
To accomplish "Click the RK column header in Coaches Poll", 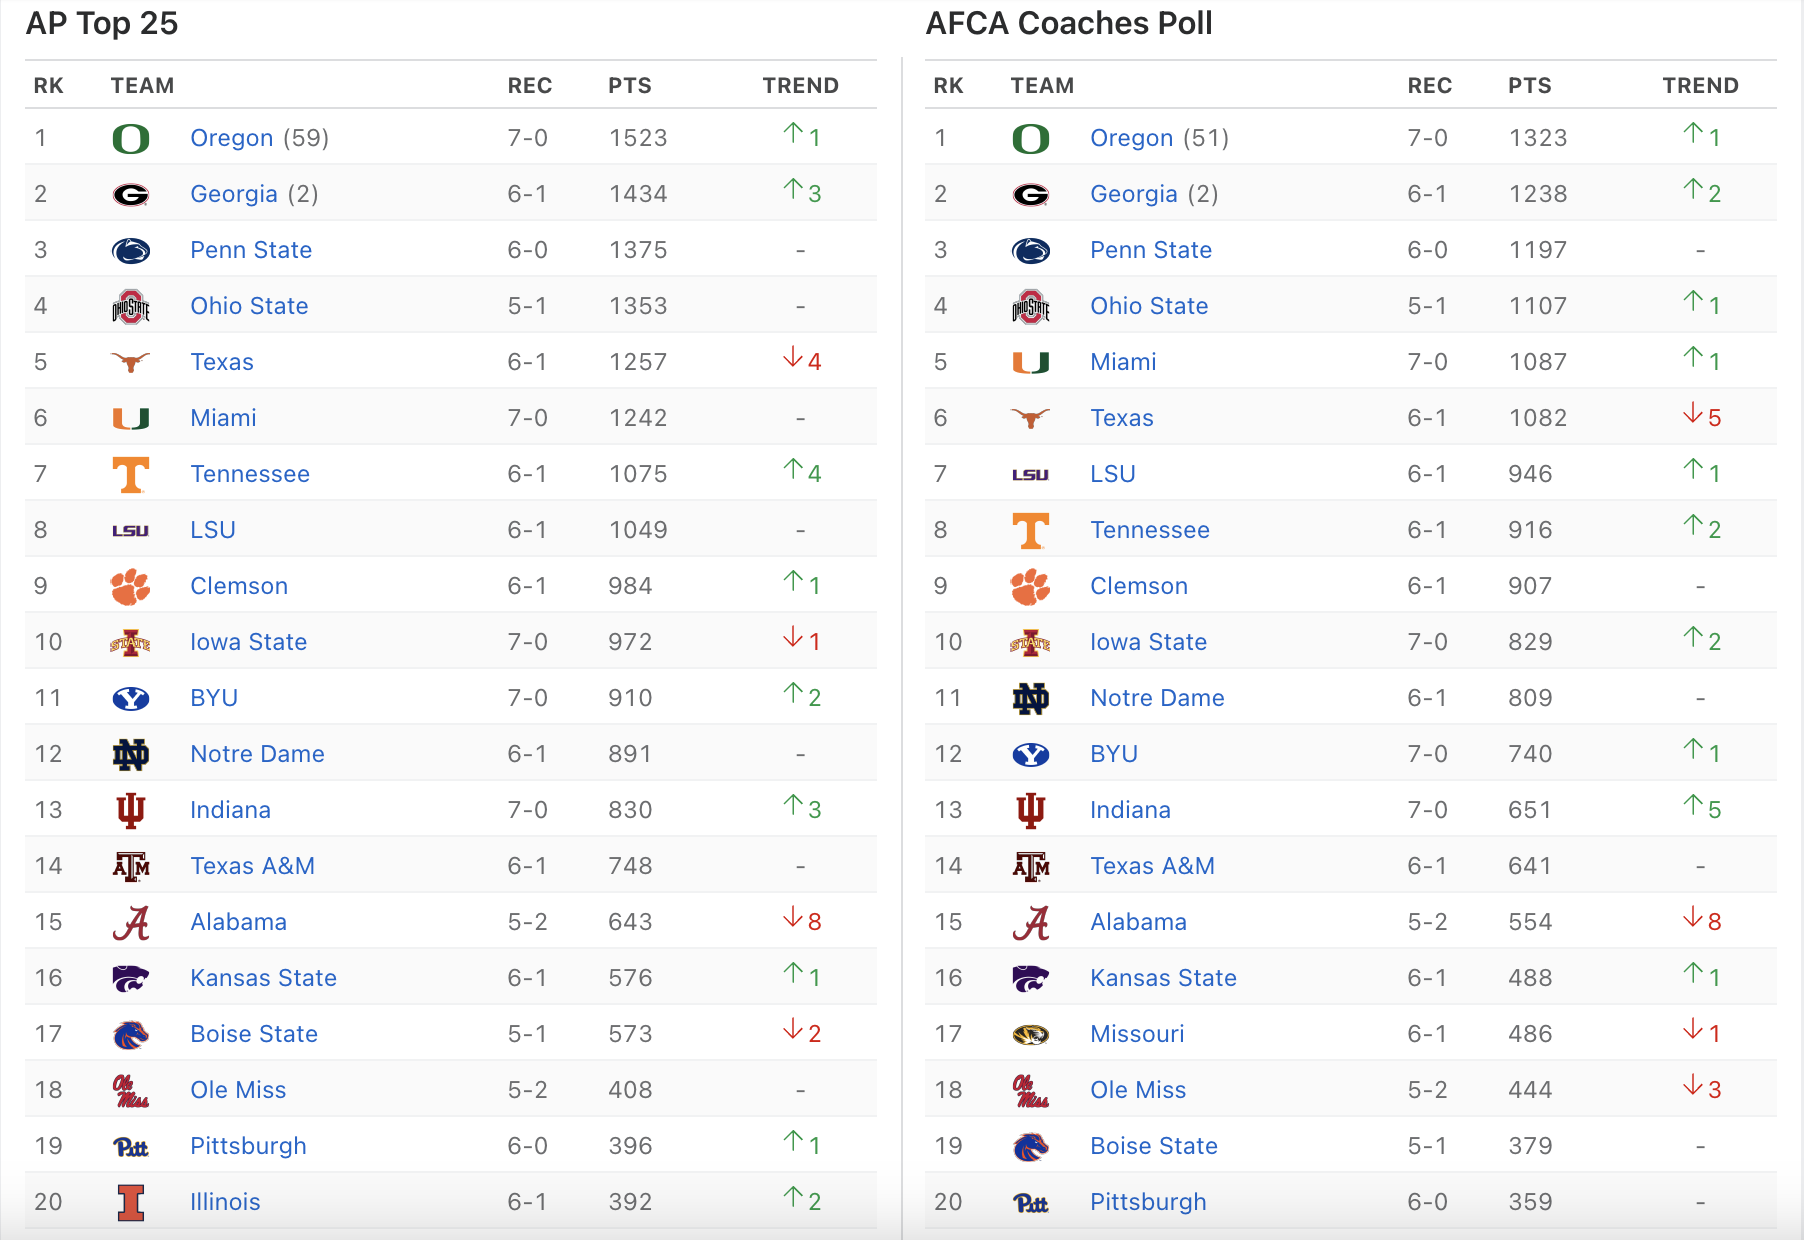I will 949,86.
